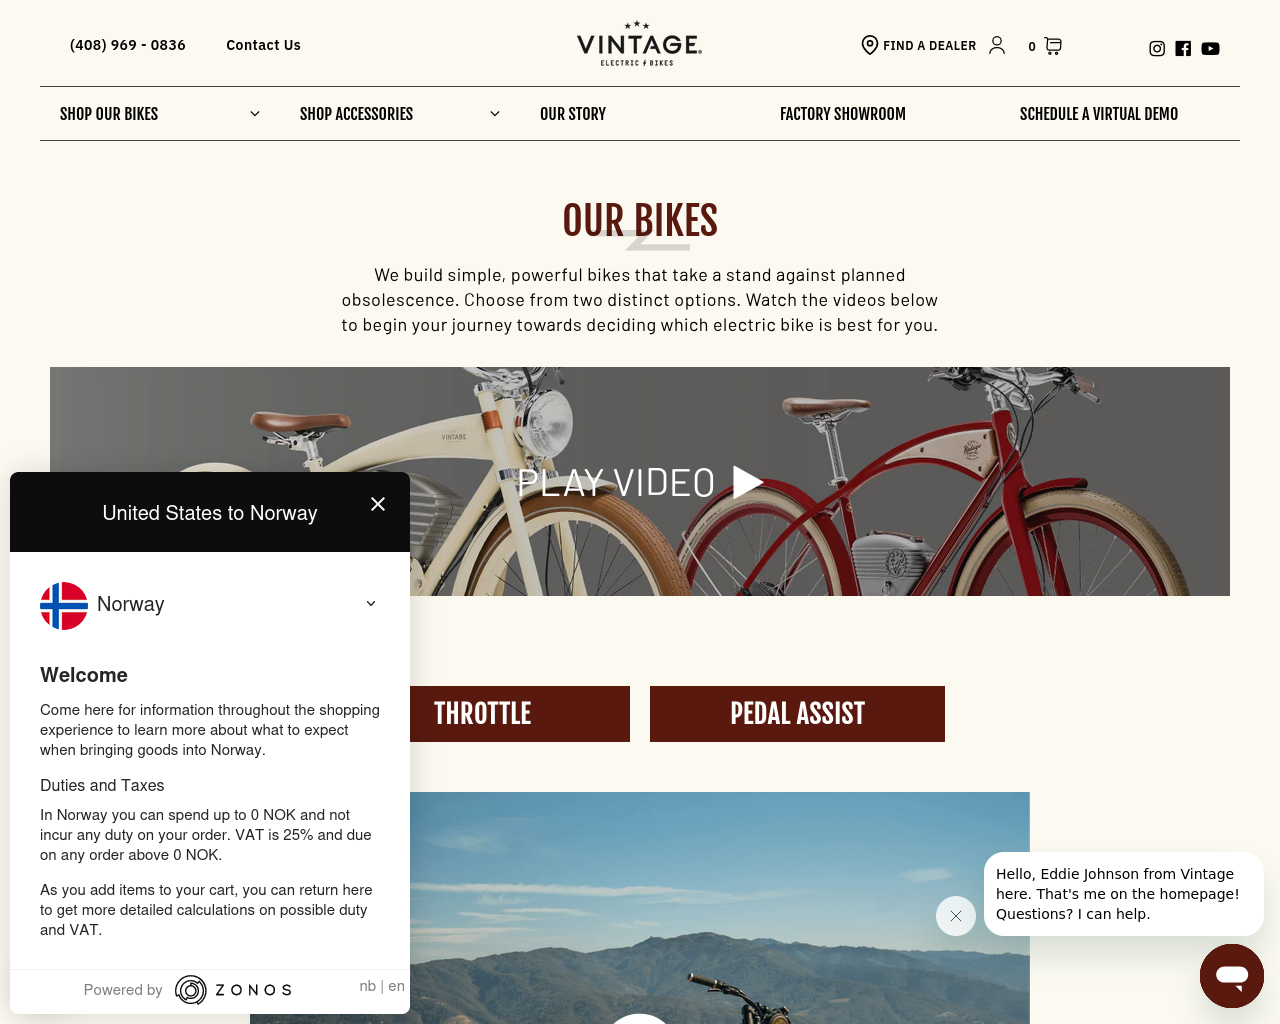Expand the Shop Our Bikes menu
Screen dimensions: 1280x1024
(x=160, y=114)
